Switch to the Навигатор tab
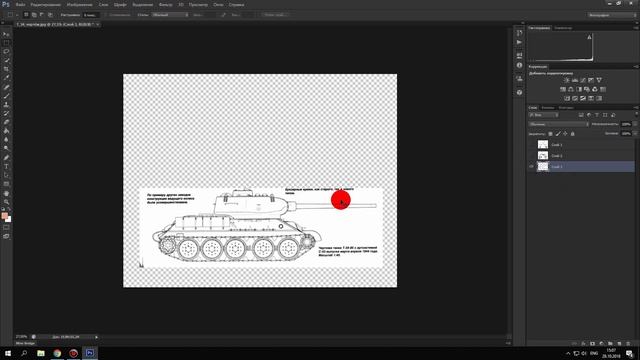Viewport: 640px width, 360px height. point(563,28)
